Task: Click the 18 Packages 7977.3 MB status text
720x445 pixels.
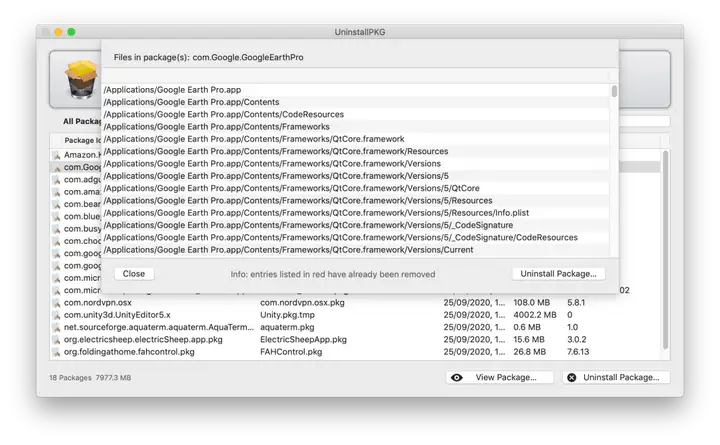Action: click(90, 378)
